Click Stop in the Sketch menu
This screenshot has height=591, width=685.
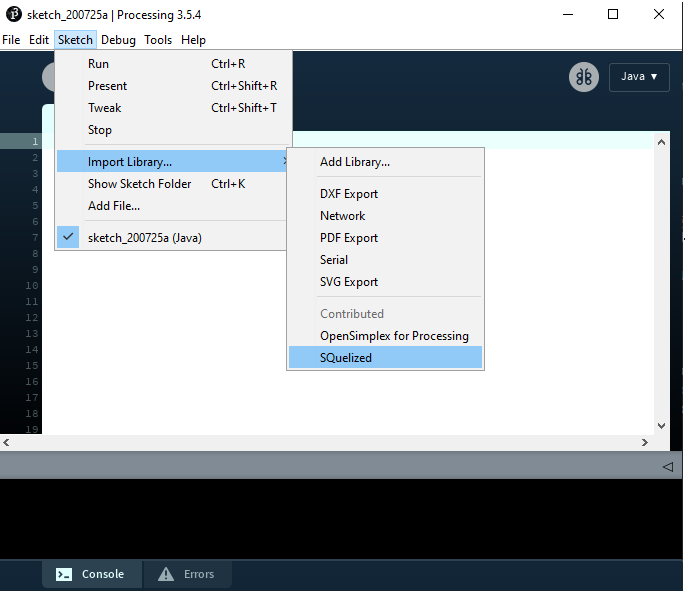[x=173, y=130]
